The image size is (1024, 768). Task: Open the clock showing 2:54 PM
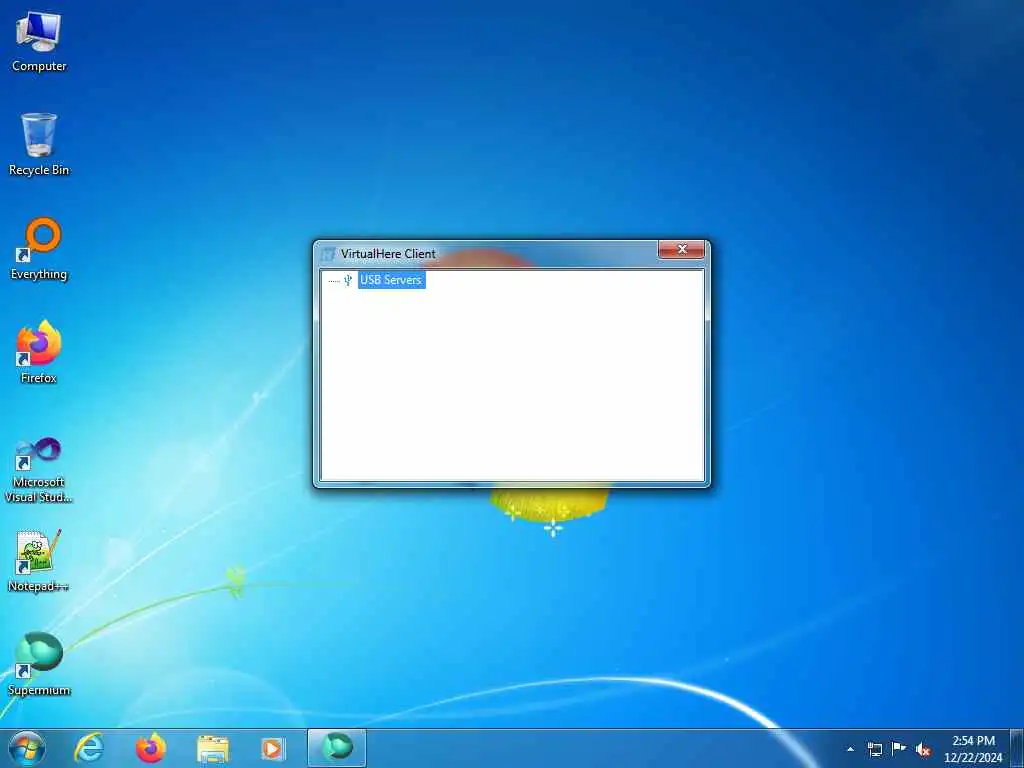click(973, 749)
